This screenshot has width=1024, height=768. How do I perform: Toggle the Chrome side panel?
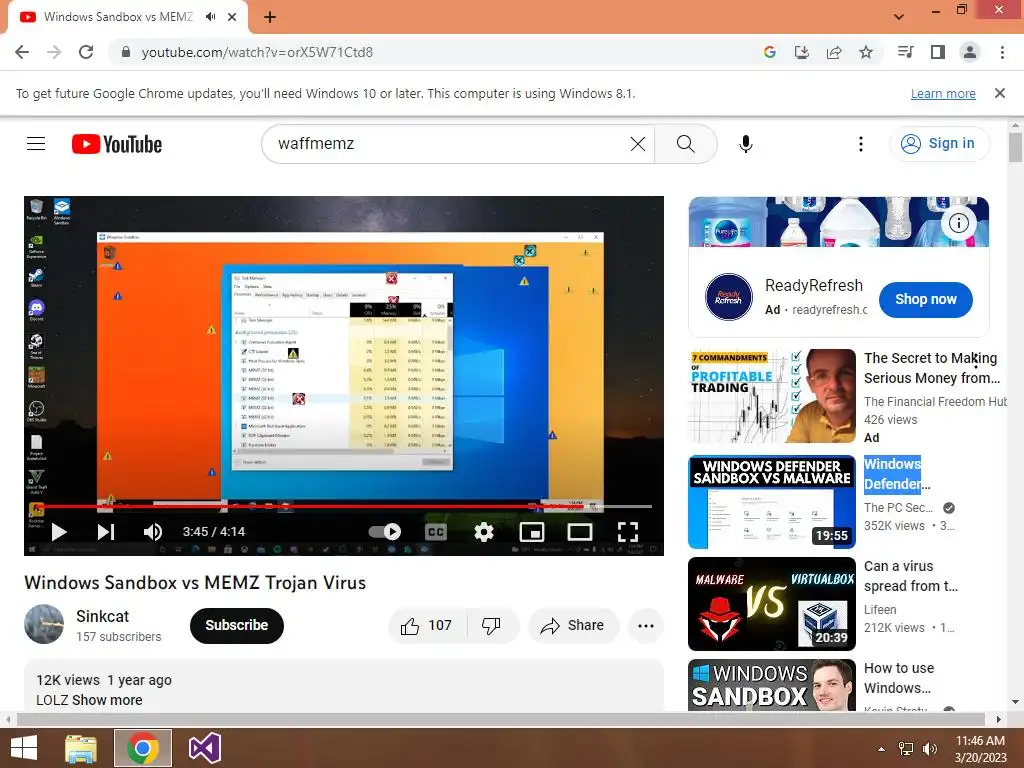(x=938, y=52)
